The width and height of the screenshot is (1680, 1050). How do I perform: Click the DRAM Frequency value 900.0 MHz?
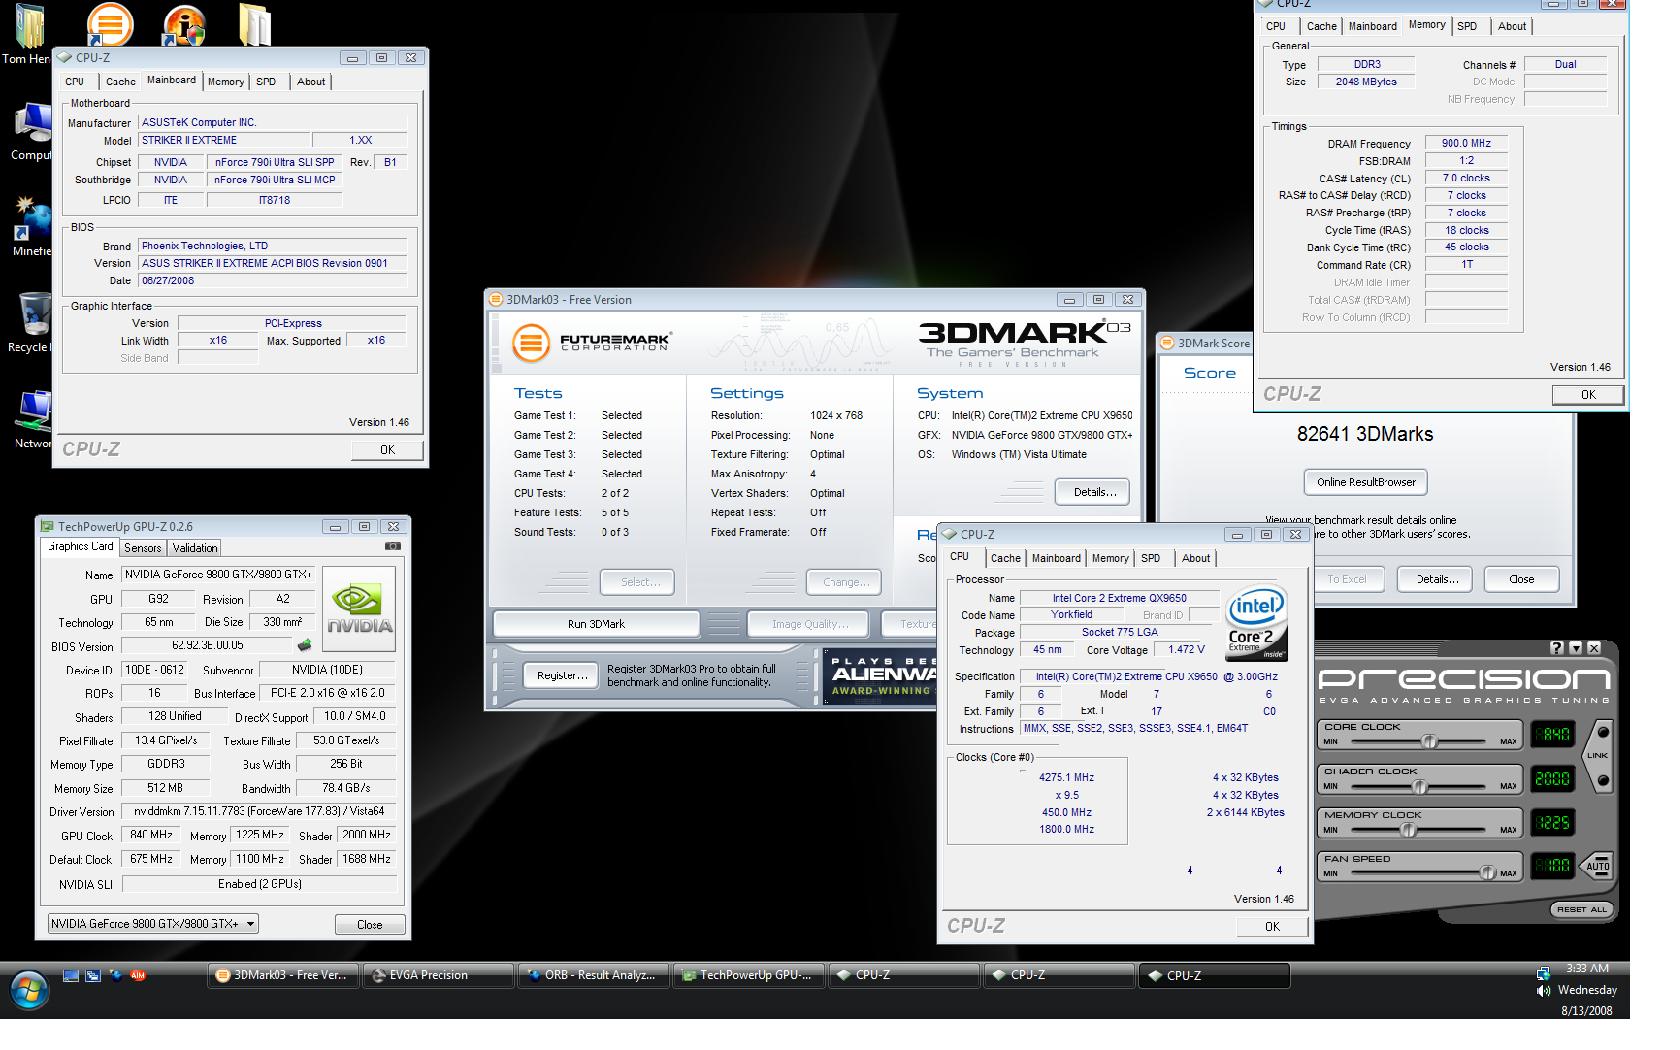pos(1467,143)
